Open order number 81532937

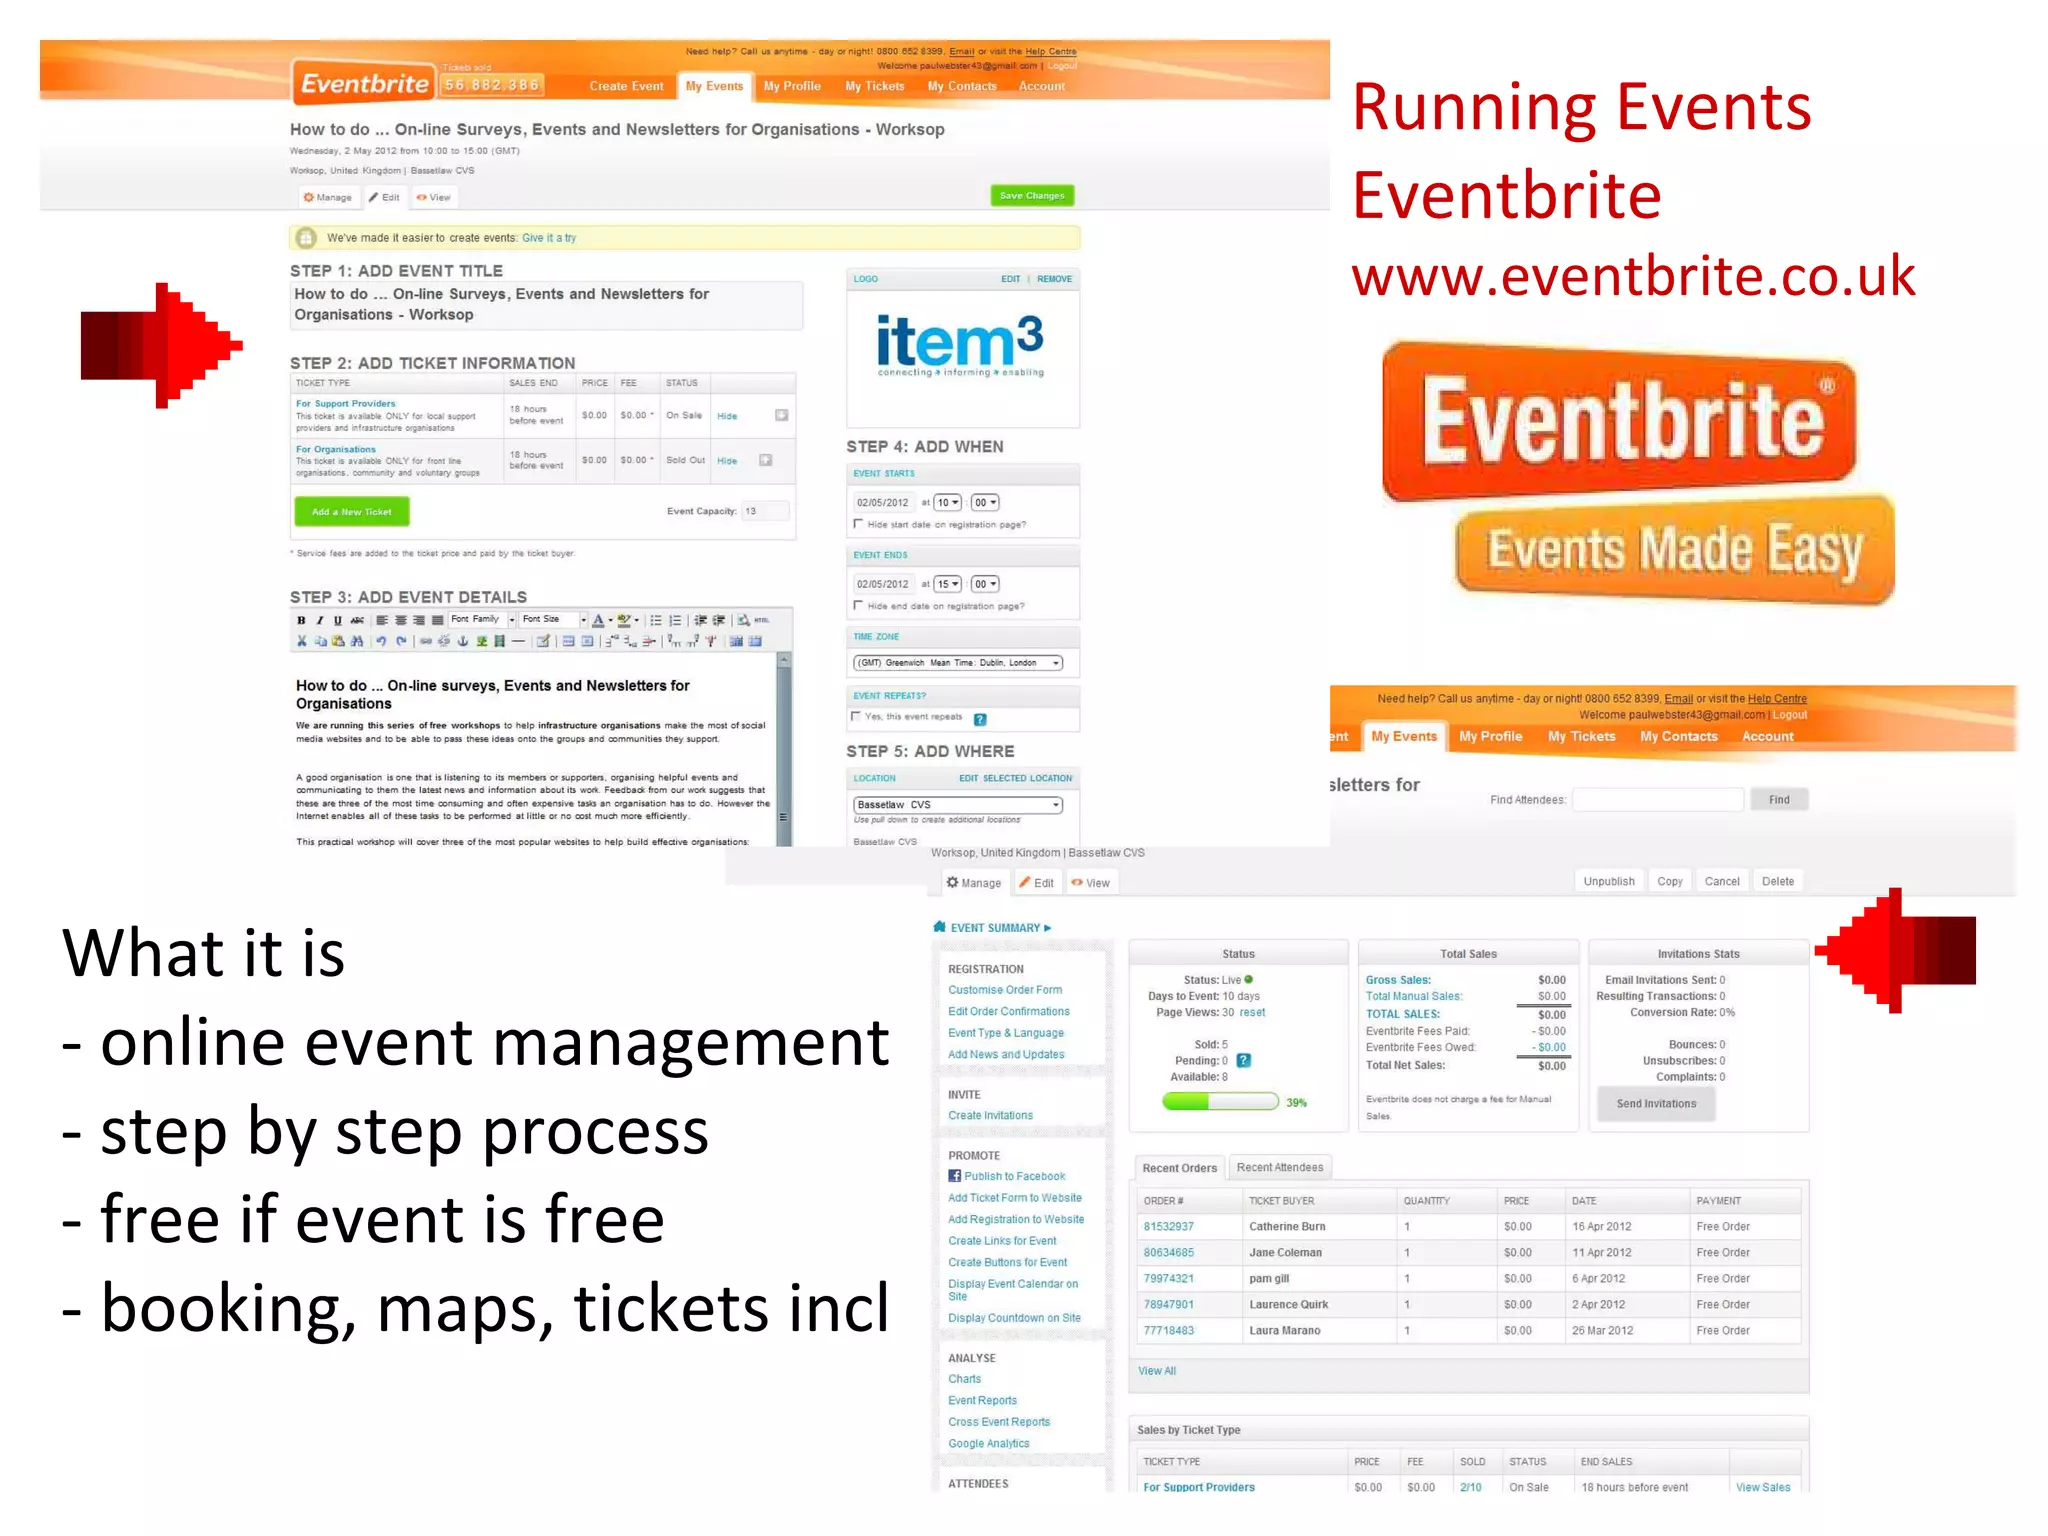click(1169, 1226)
